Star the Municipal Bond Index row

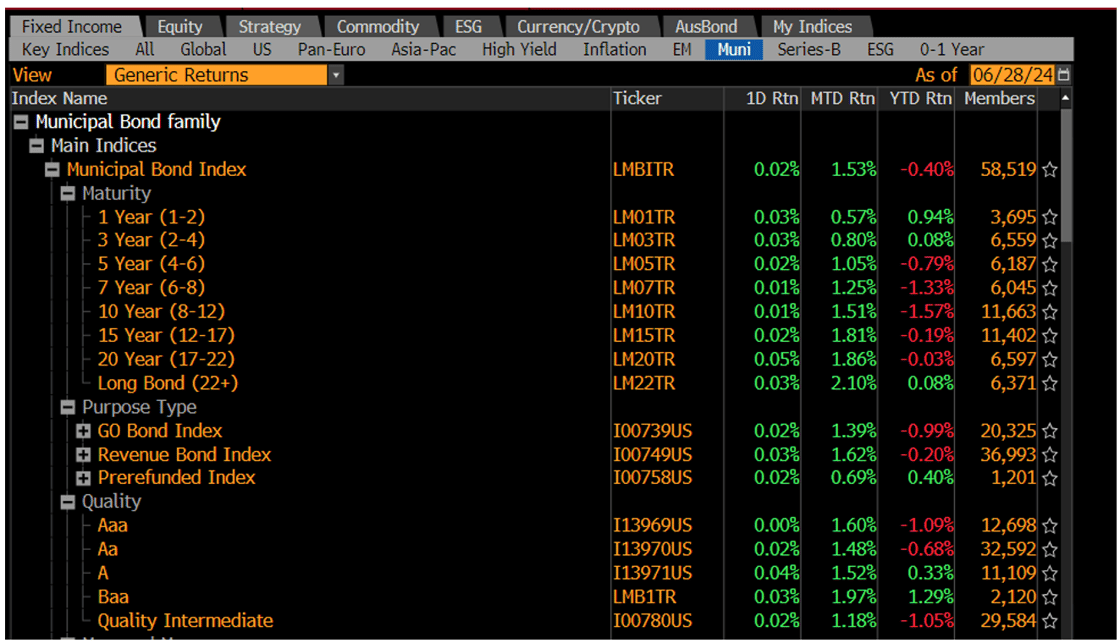(1050, 169)
